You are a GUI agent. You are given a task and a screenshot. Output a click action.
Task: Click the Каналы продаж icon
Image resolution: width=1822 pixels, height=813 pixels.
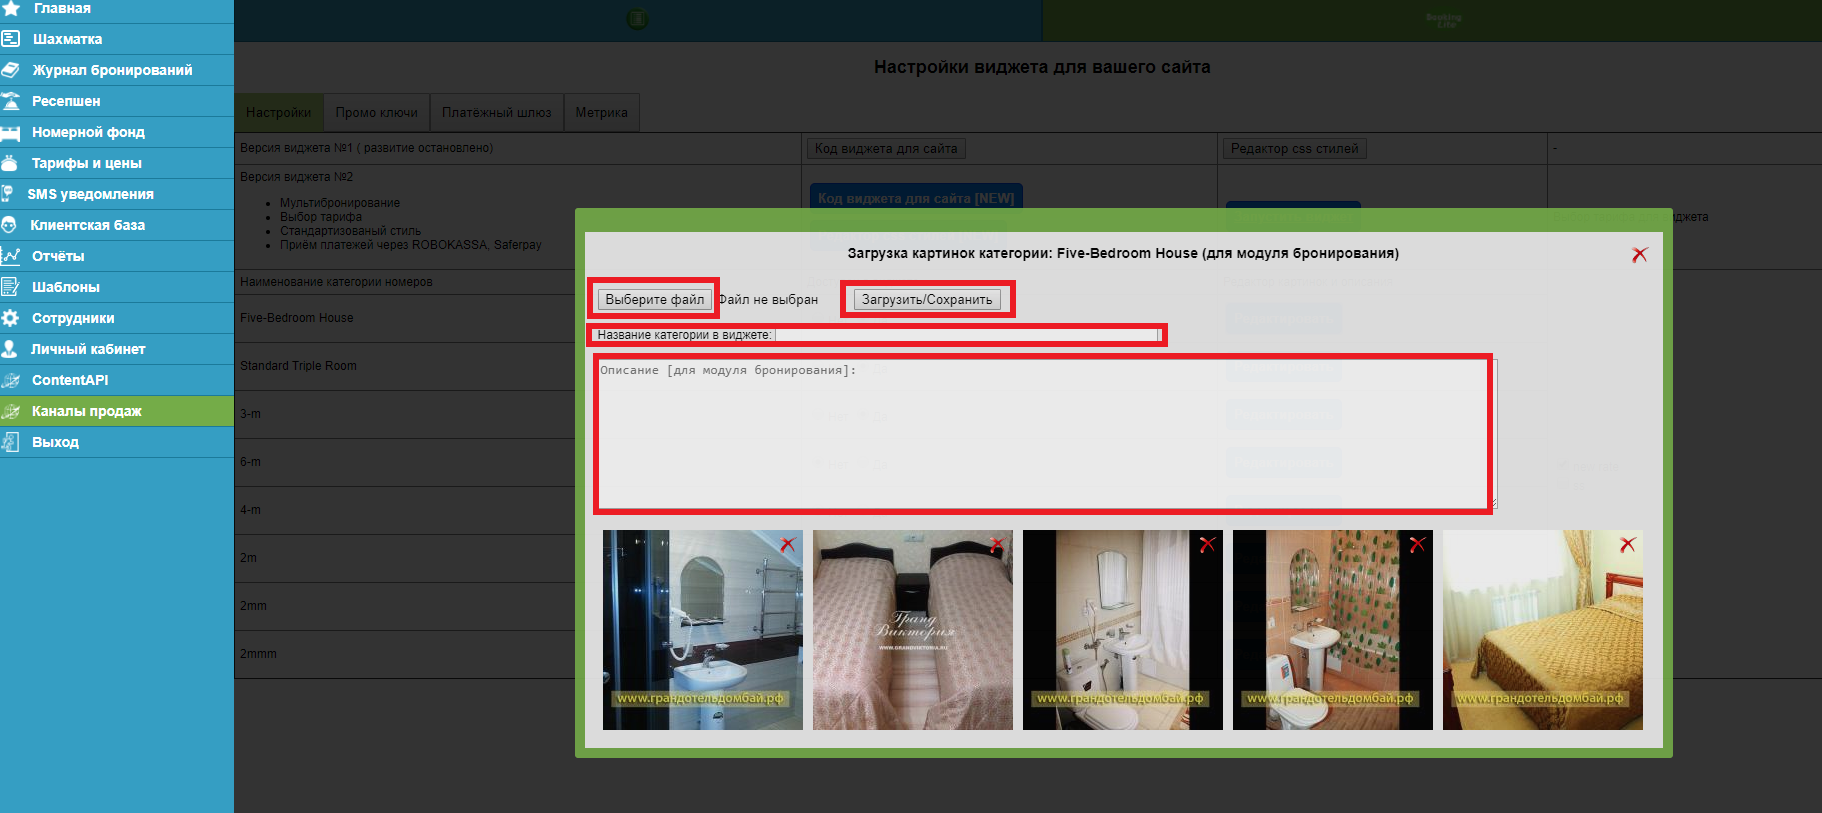(11, 411)
